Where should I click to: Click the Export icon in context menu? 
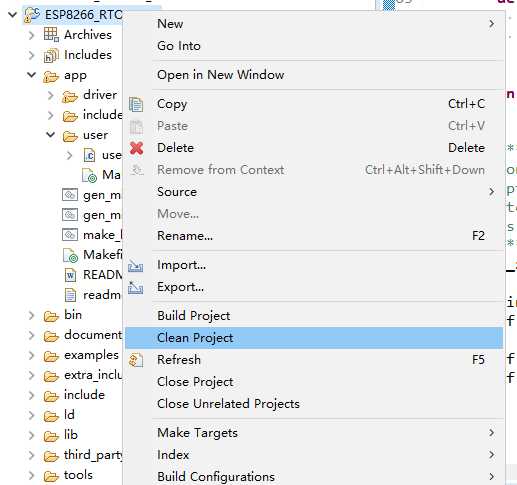coord(136,287)
